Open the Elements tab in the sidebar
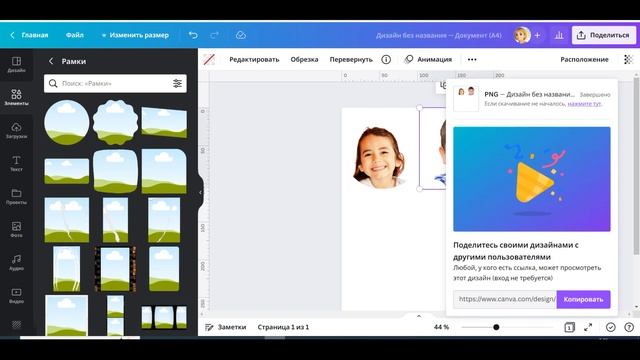Image resolution: width=640 pixels, height=360 pixels. click(x=16, y=98)
